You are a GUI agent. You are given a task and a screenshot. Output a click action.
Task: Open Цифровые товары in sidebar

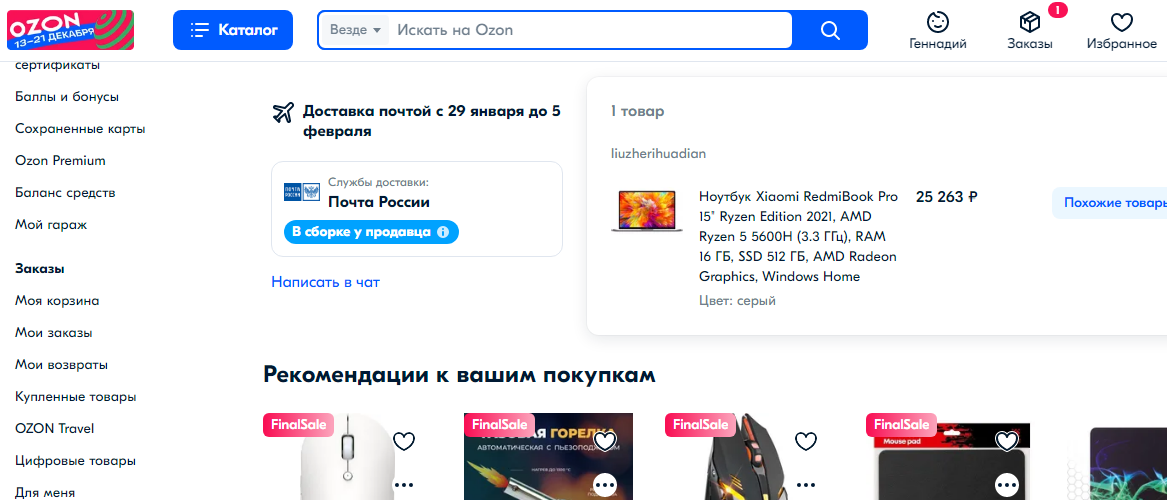(76, 461)
